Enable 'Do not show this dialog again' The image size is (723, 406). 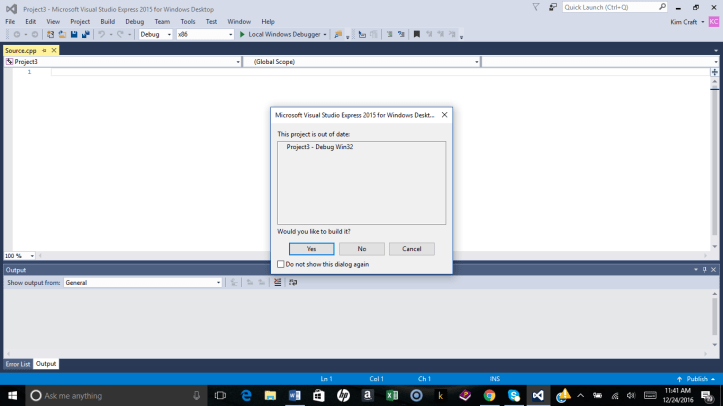pyautogui.click(x=281, y=265)
